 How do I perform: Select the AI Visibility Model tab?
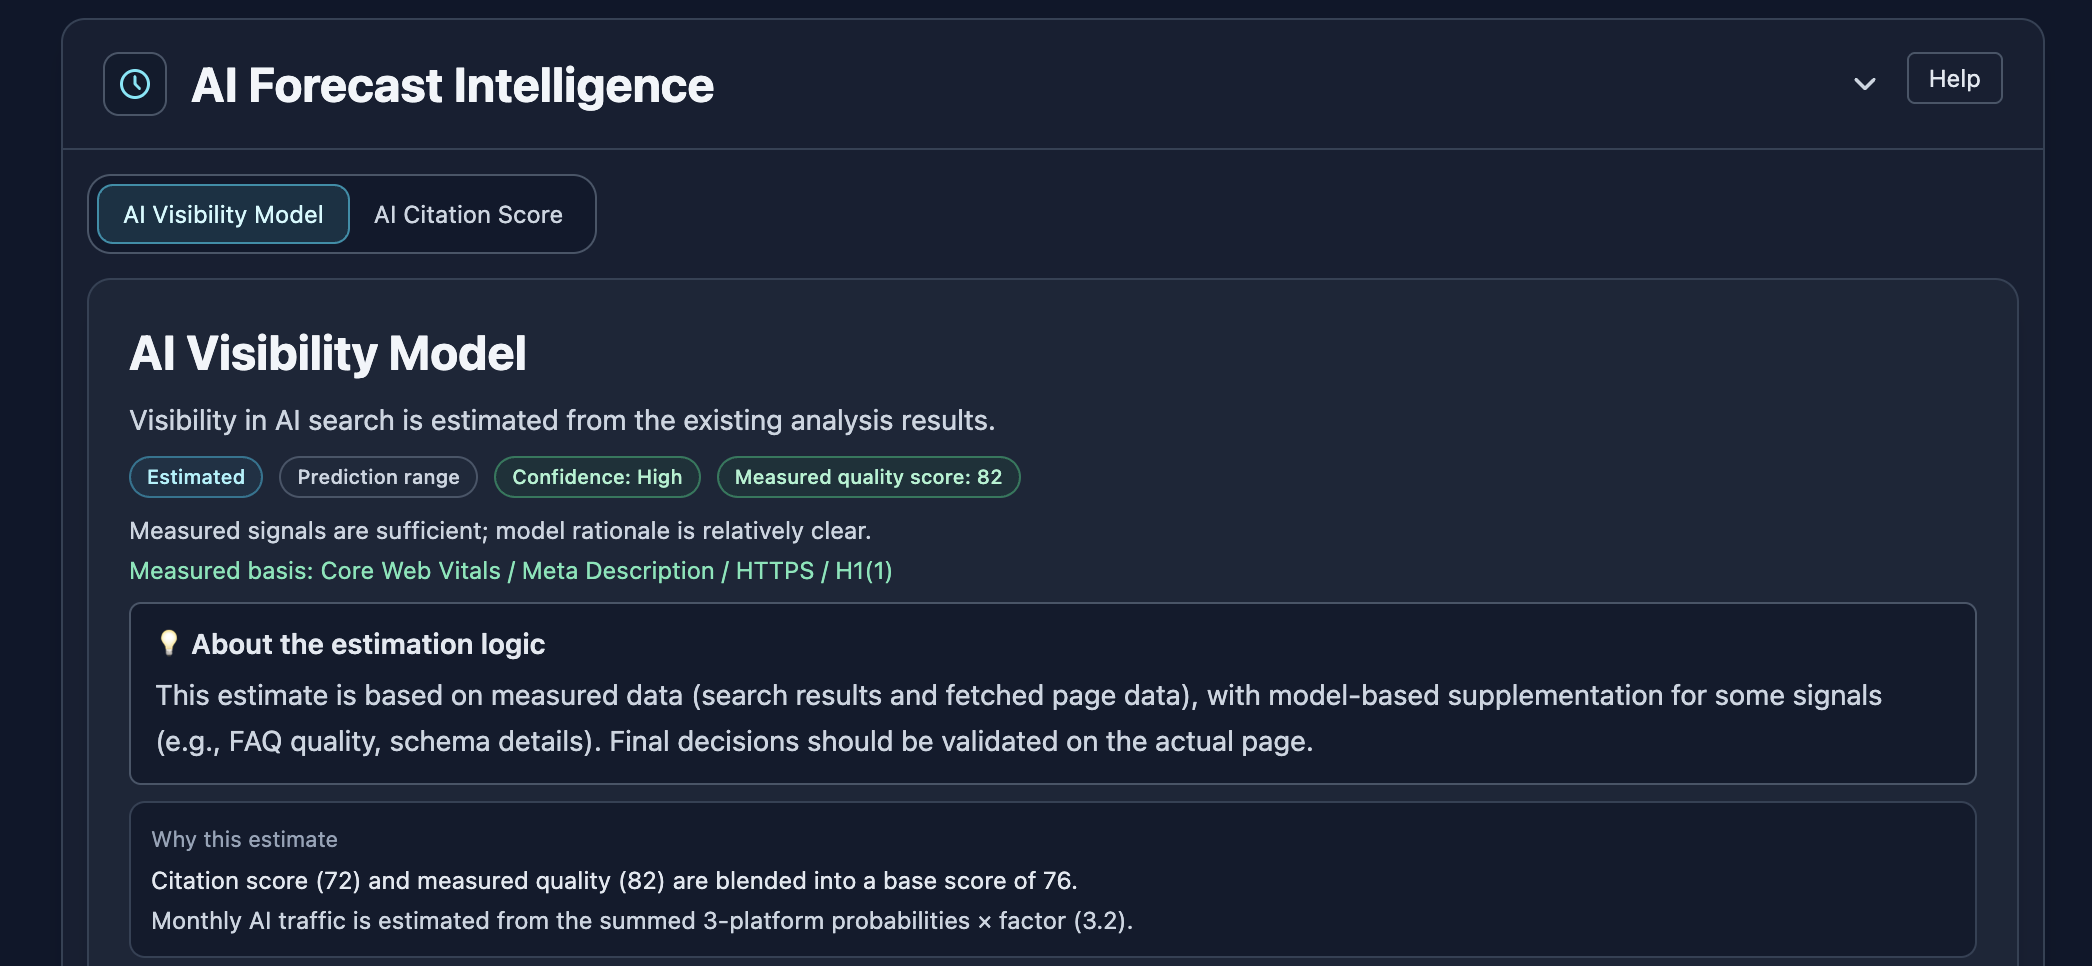click(221, 214)
